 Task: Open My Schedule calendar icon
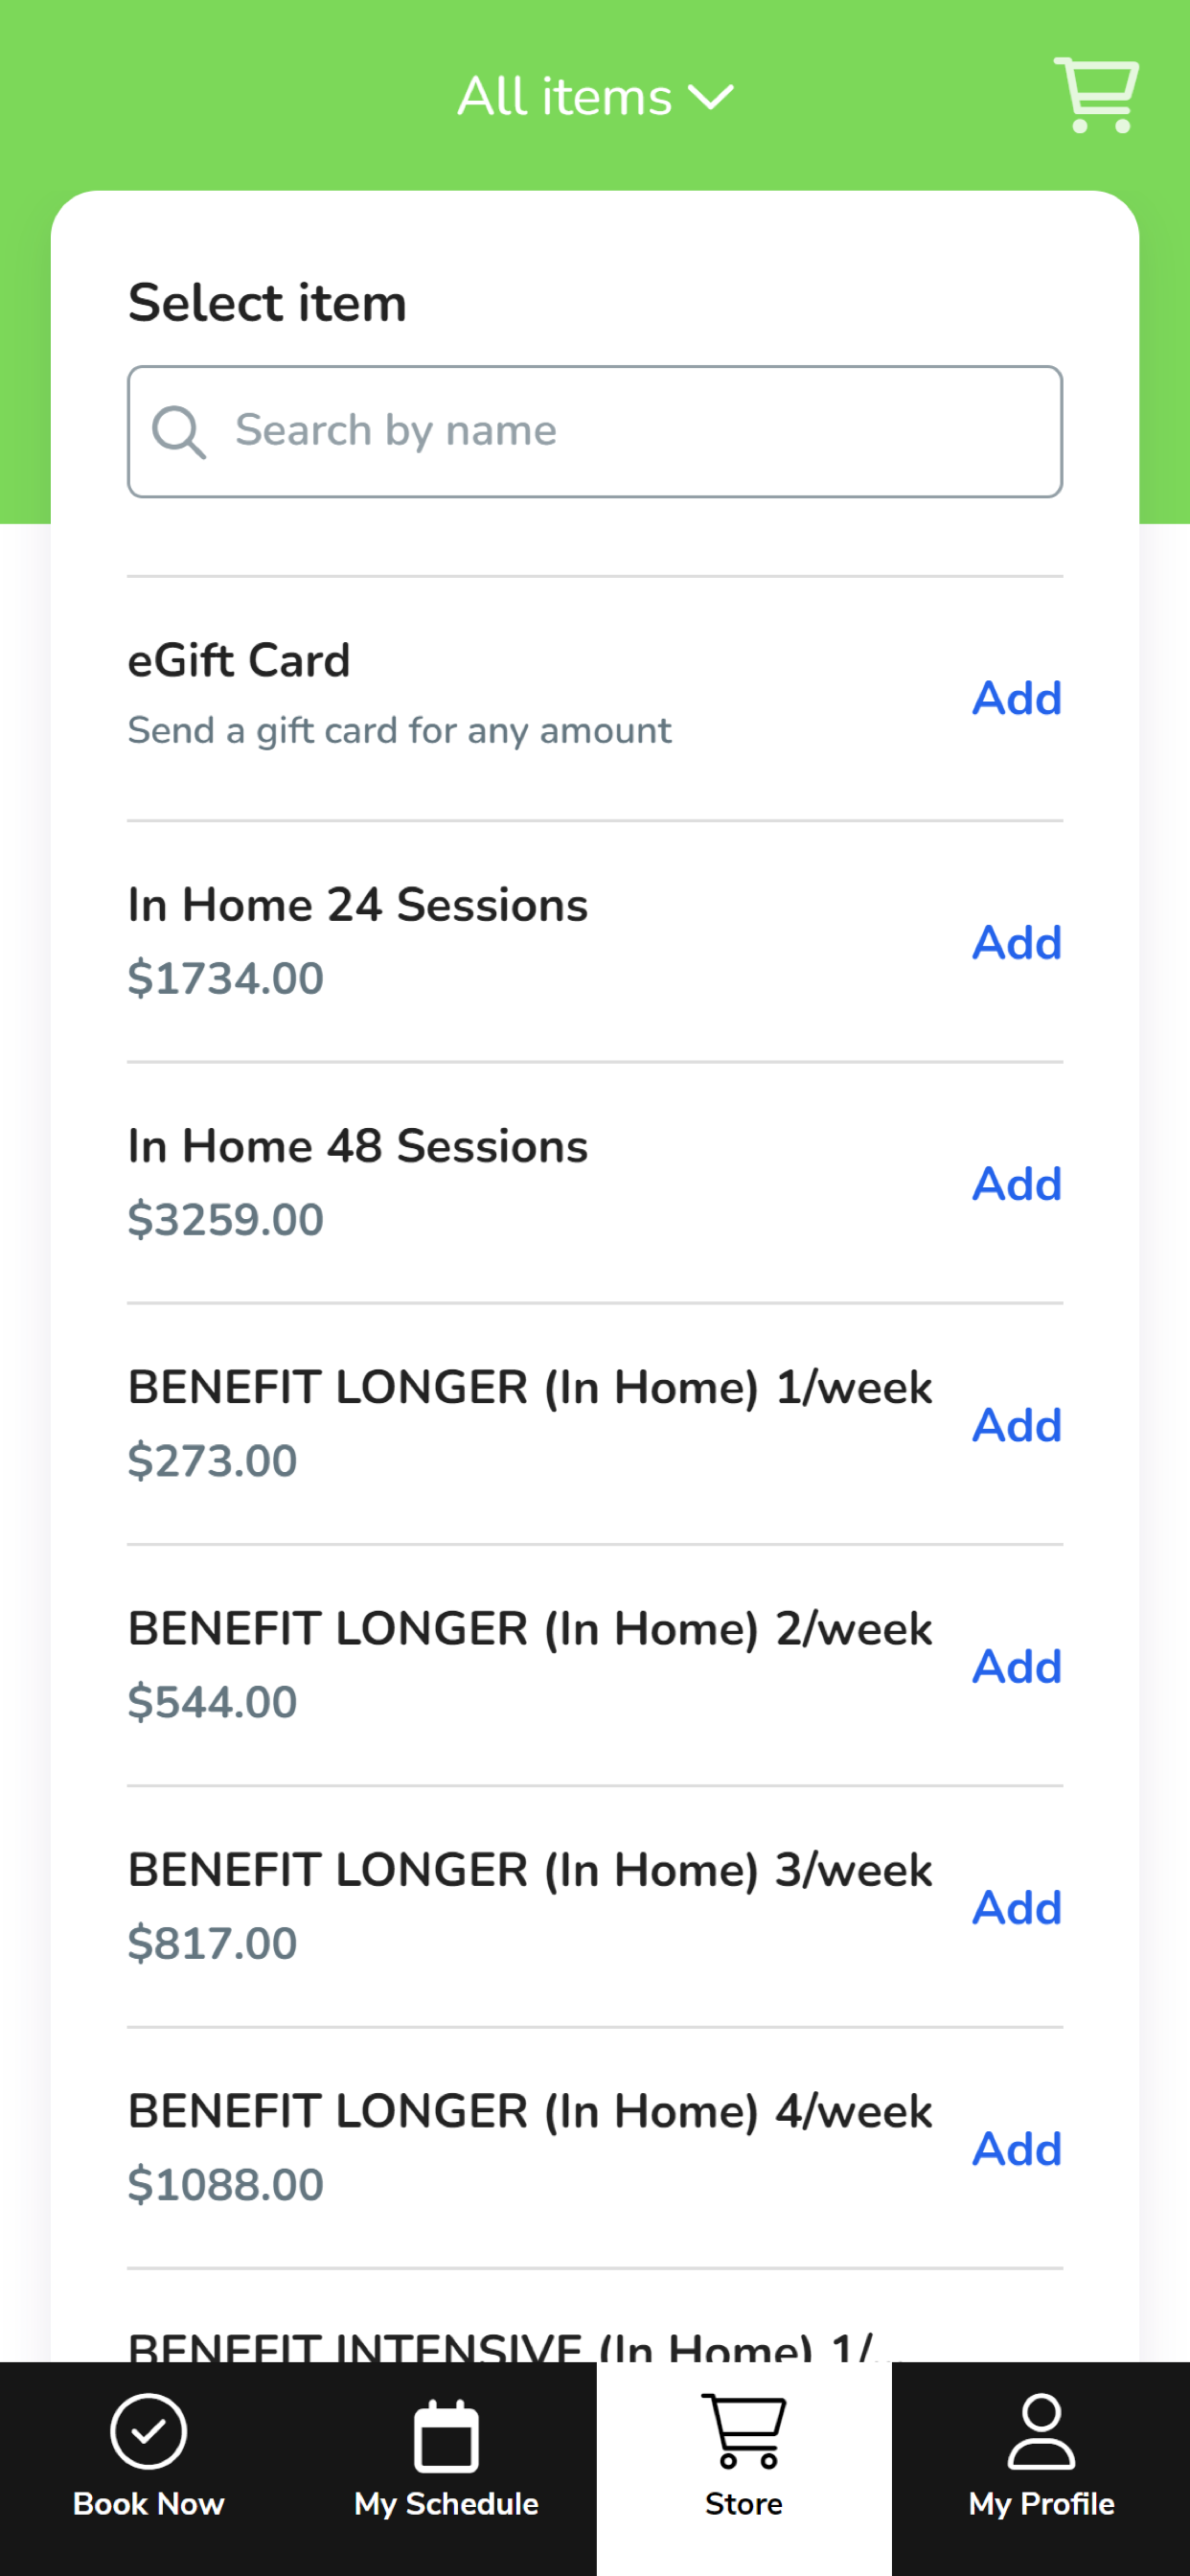446,2435
